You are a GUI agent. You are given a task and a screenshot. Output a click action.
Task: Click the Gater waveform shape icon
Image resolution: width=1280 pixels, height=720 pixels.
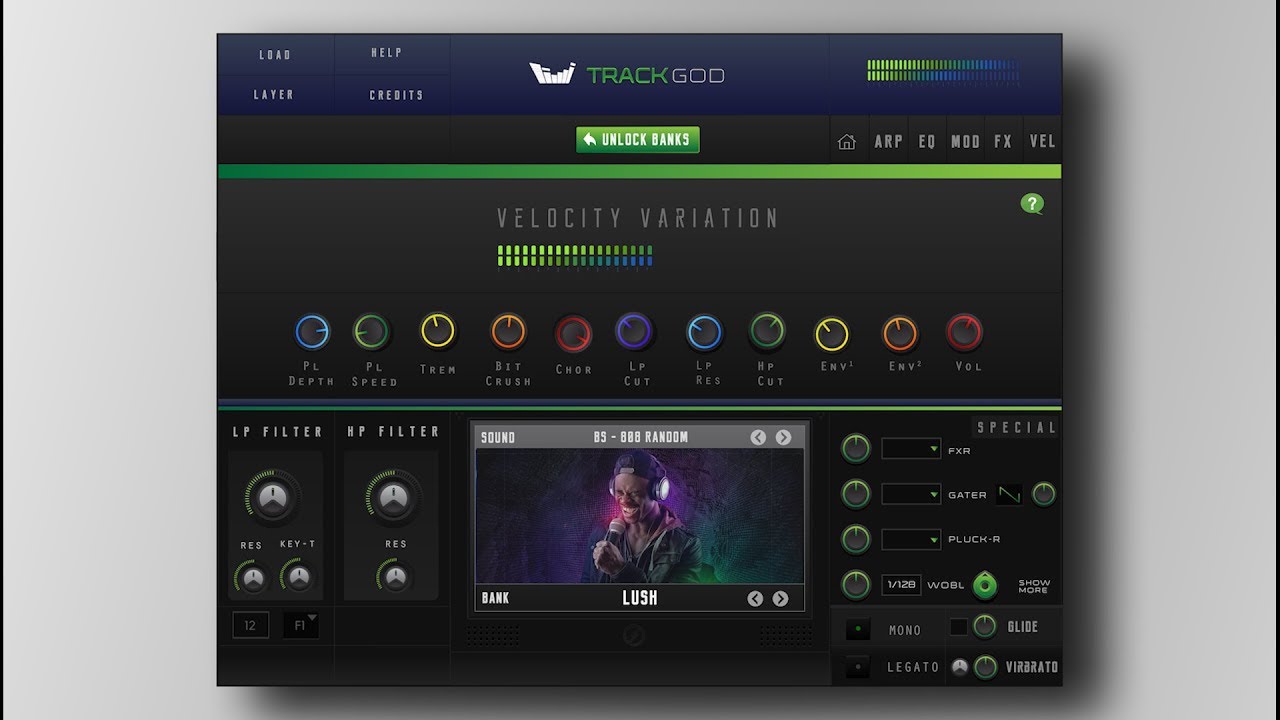[x=1009, y=494]
